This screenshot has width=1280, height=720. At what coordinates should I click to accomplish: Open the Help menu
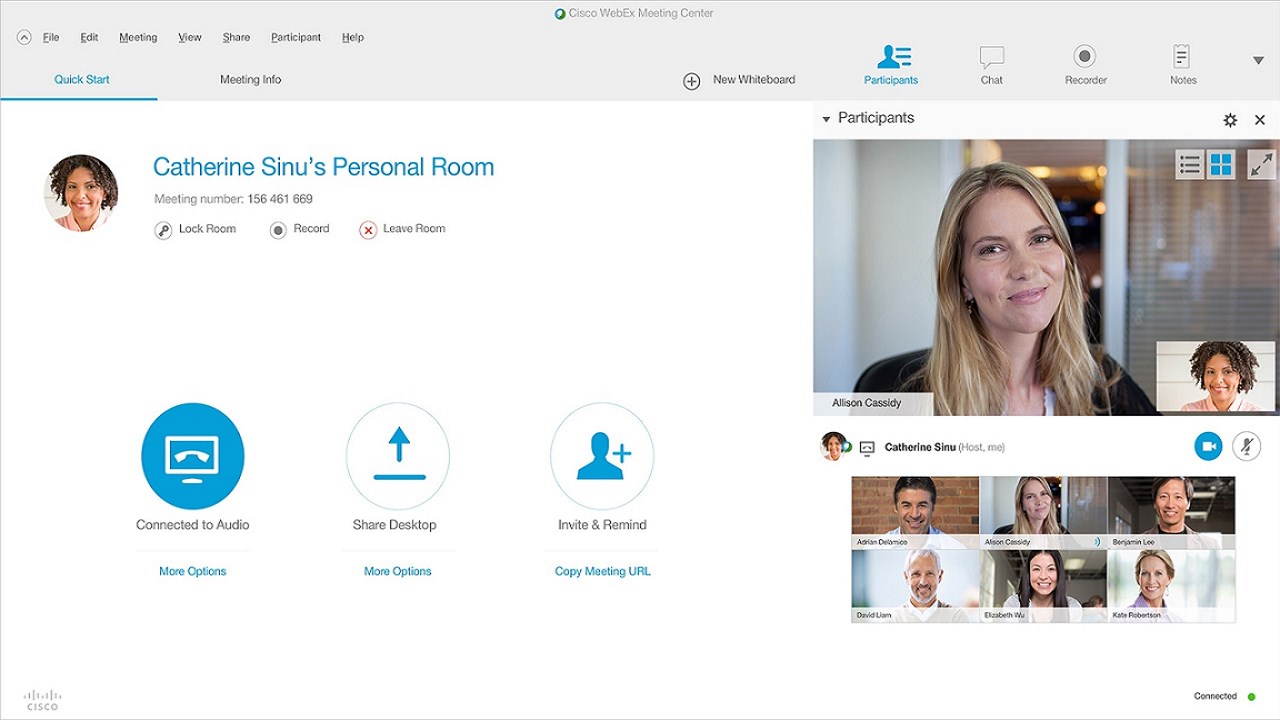(352, 37)
